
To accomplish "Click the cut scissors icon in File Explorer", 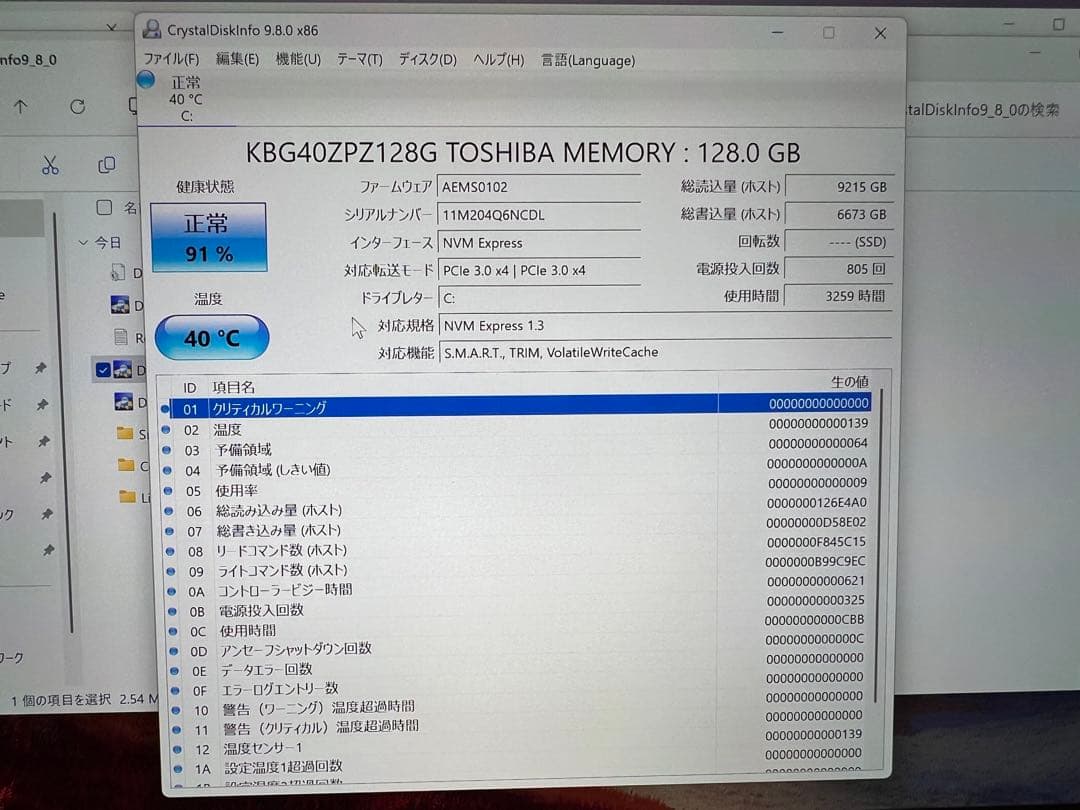I will (50, 165).
